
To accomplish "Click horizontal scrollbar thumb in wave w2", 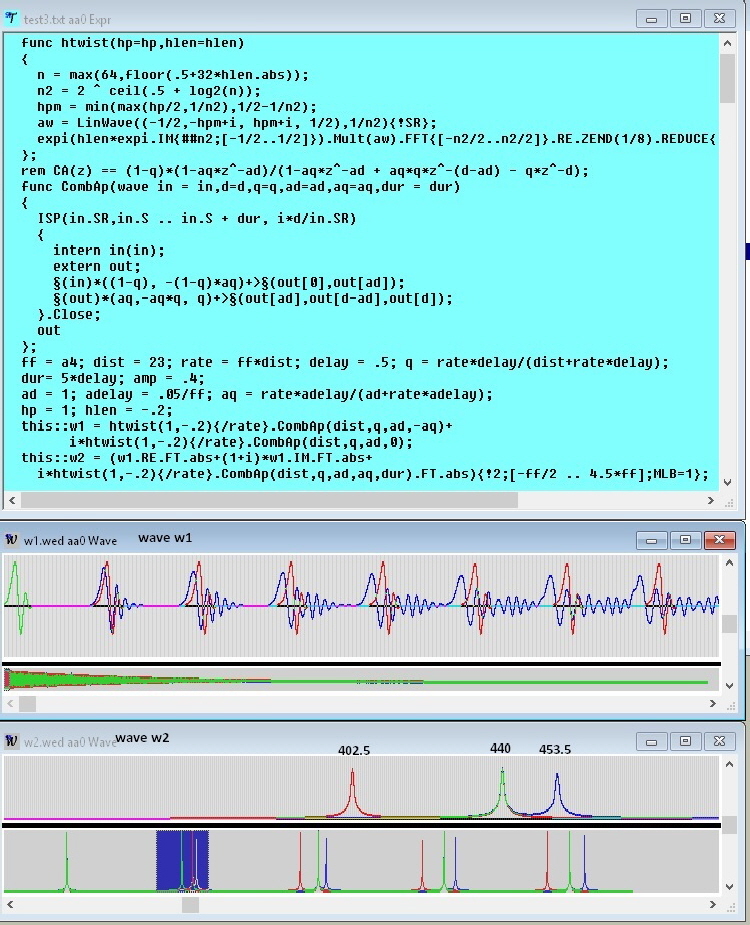I will point(190,904).
